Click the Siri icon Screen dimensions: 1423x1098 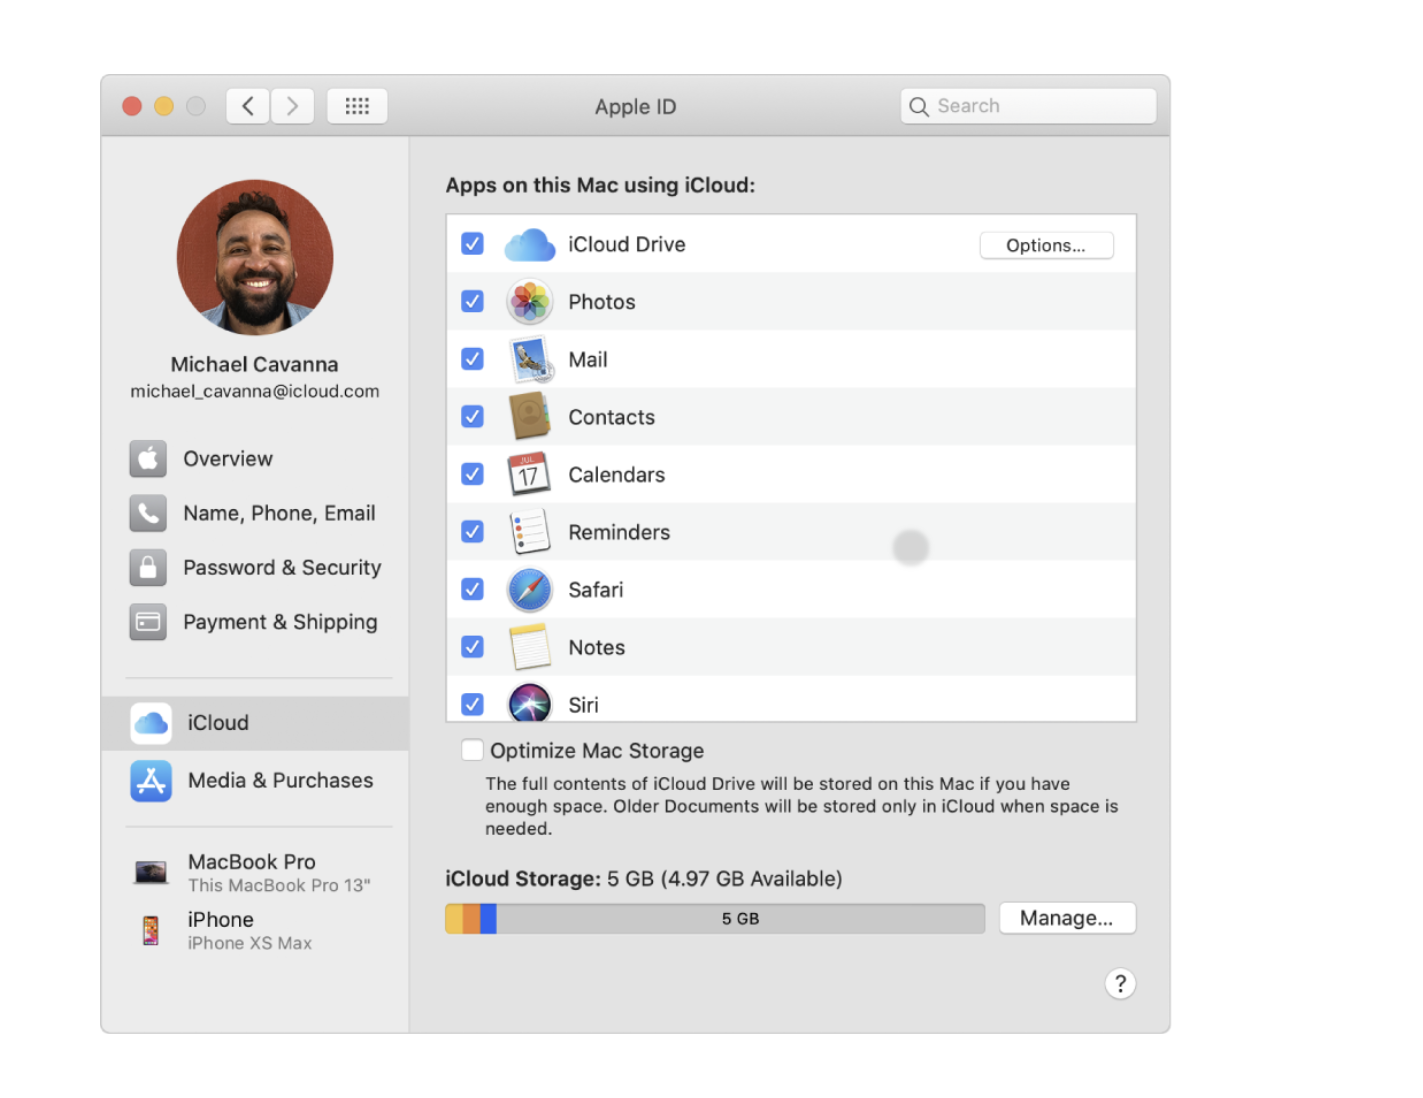tap(529, 702)
